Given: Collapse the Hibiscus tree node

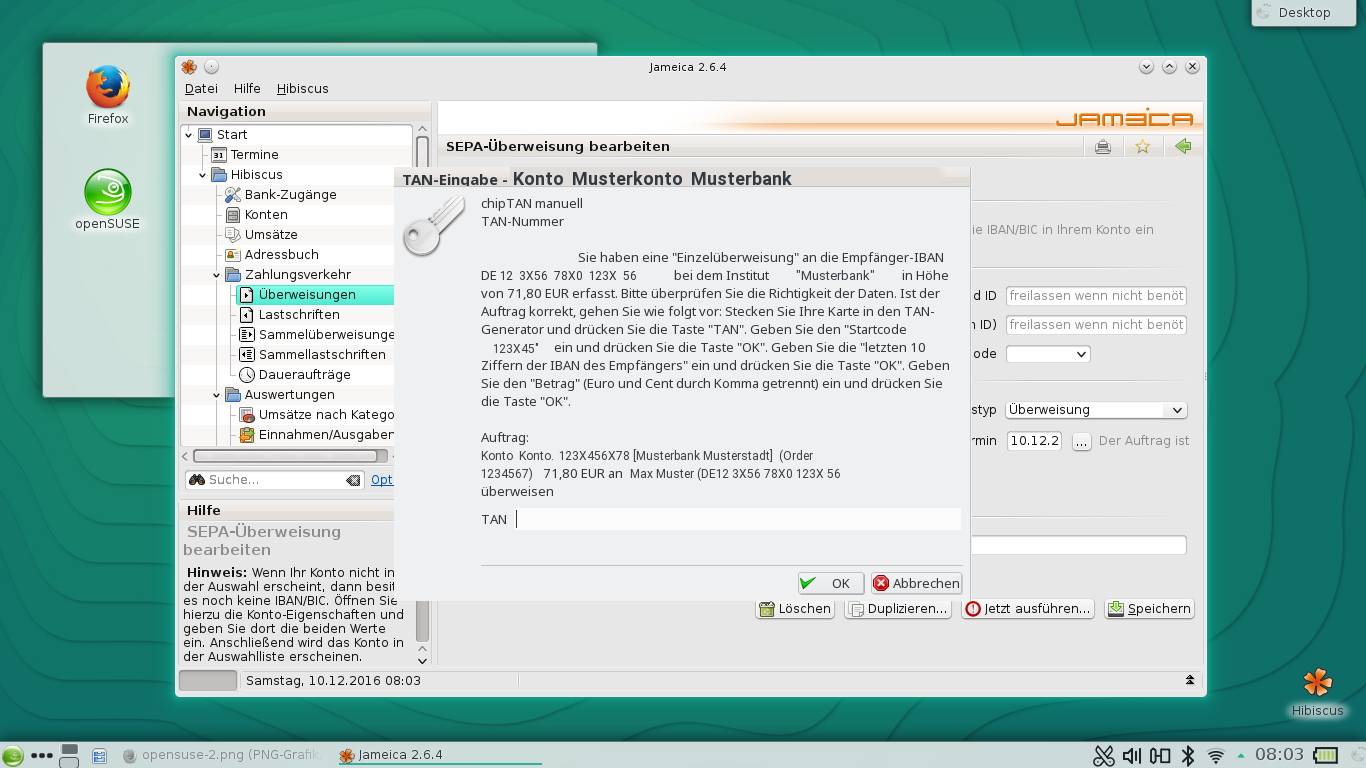Looking at the screenshot, I should 202,175.
